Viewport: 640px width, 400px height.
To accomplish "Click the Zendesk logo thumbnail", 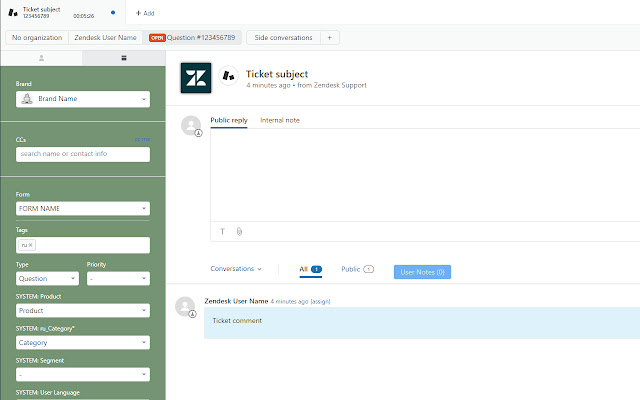I will coord(196,78).
